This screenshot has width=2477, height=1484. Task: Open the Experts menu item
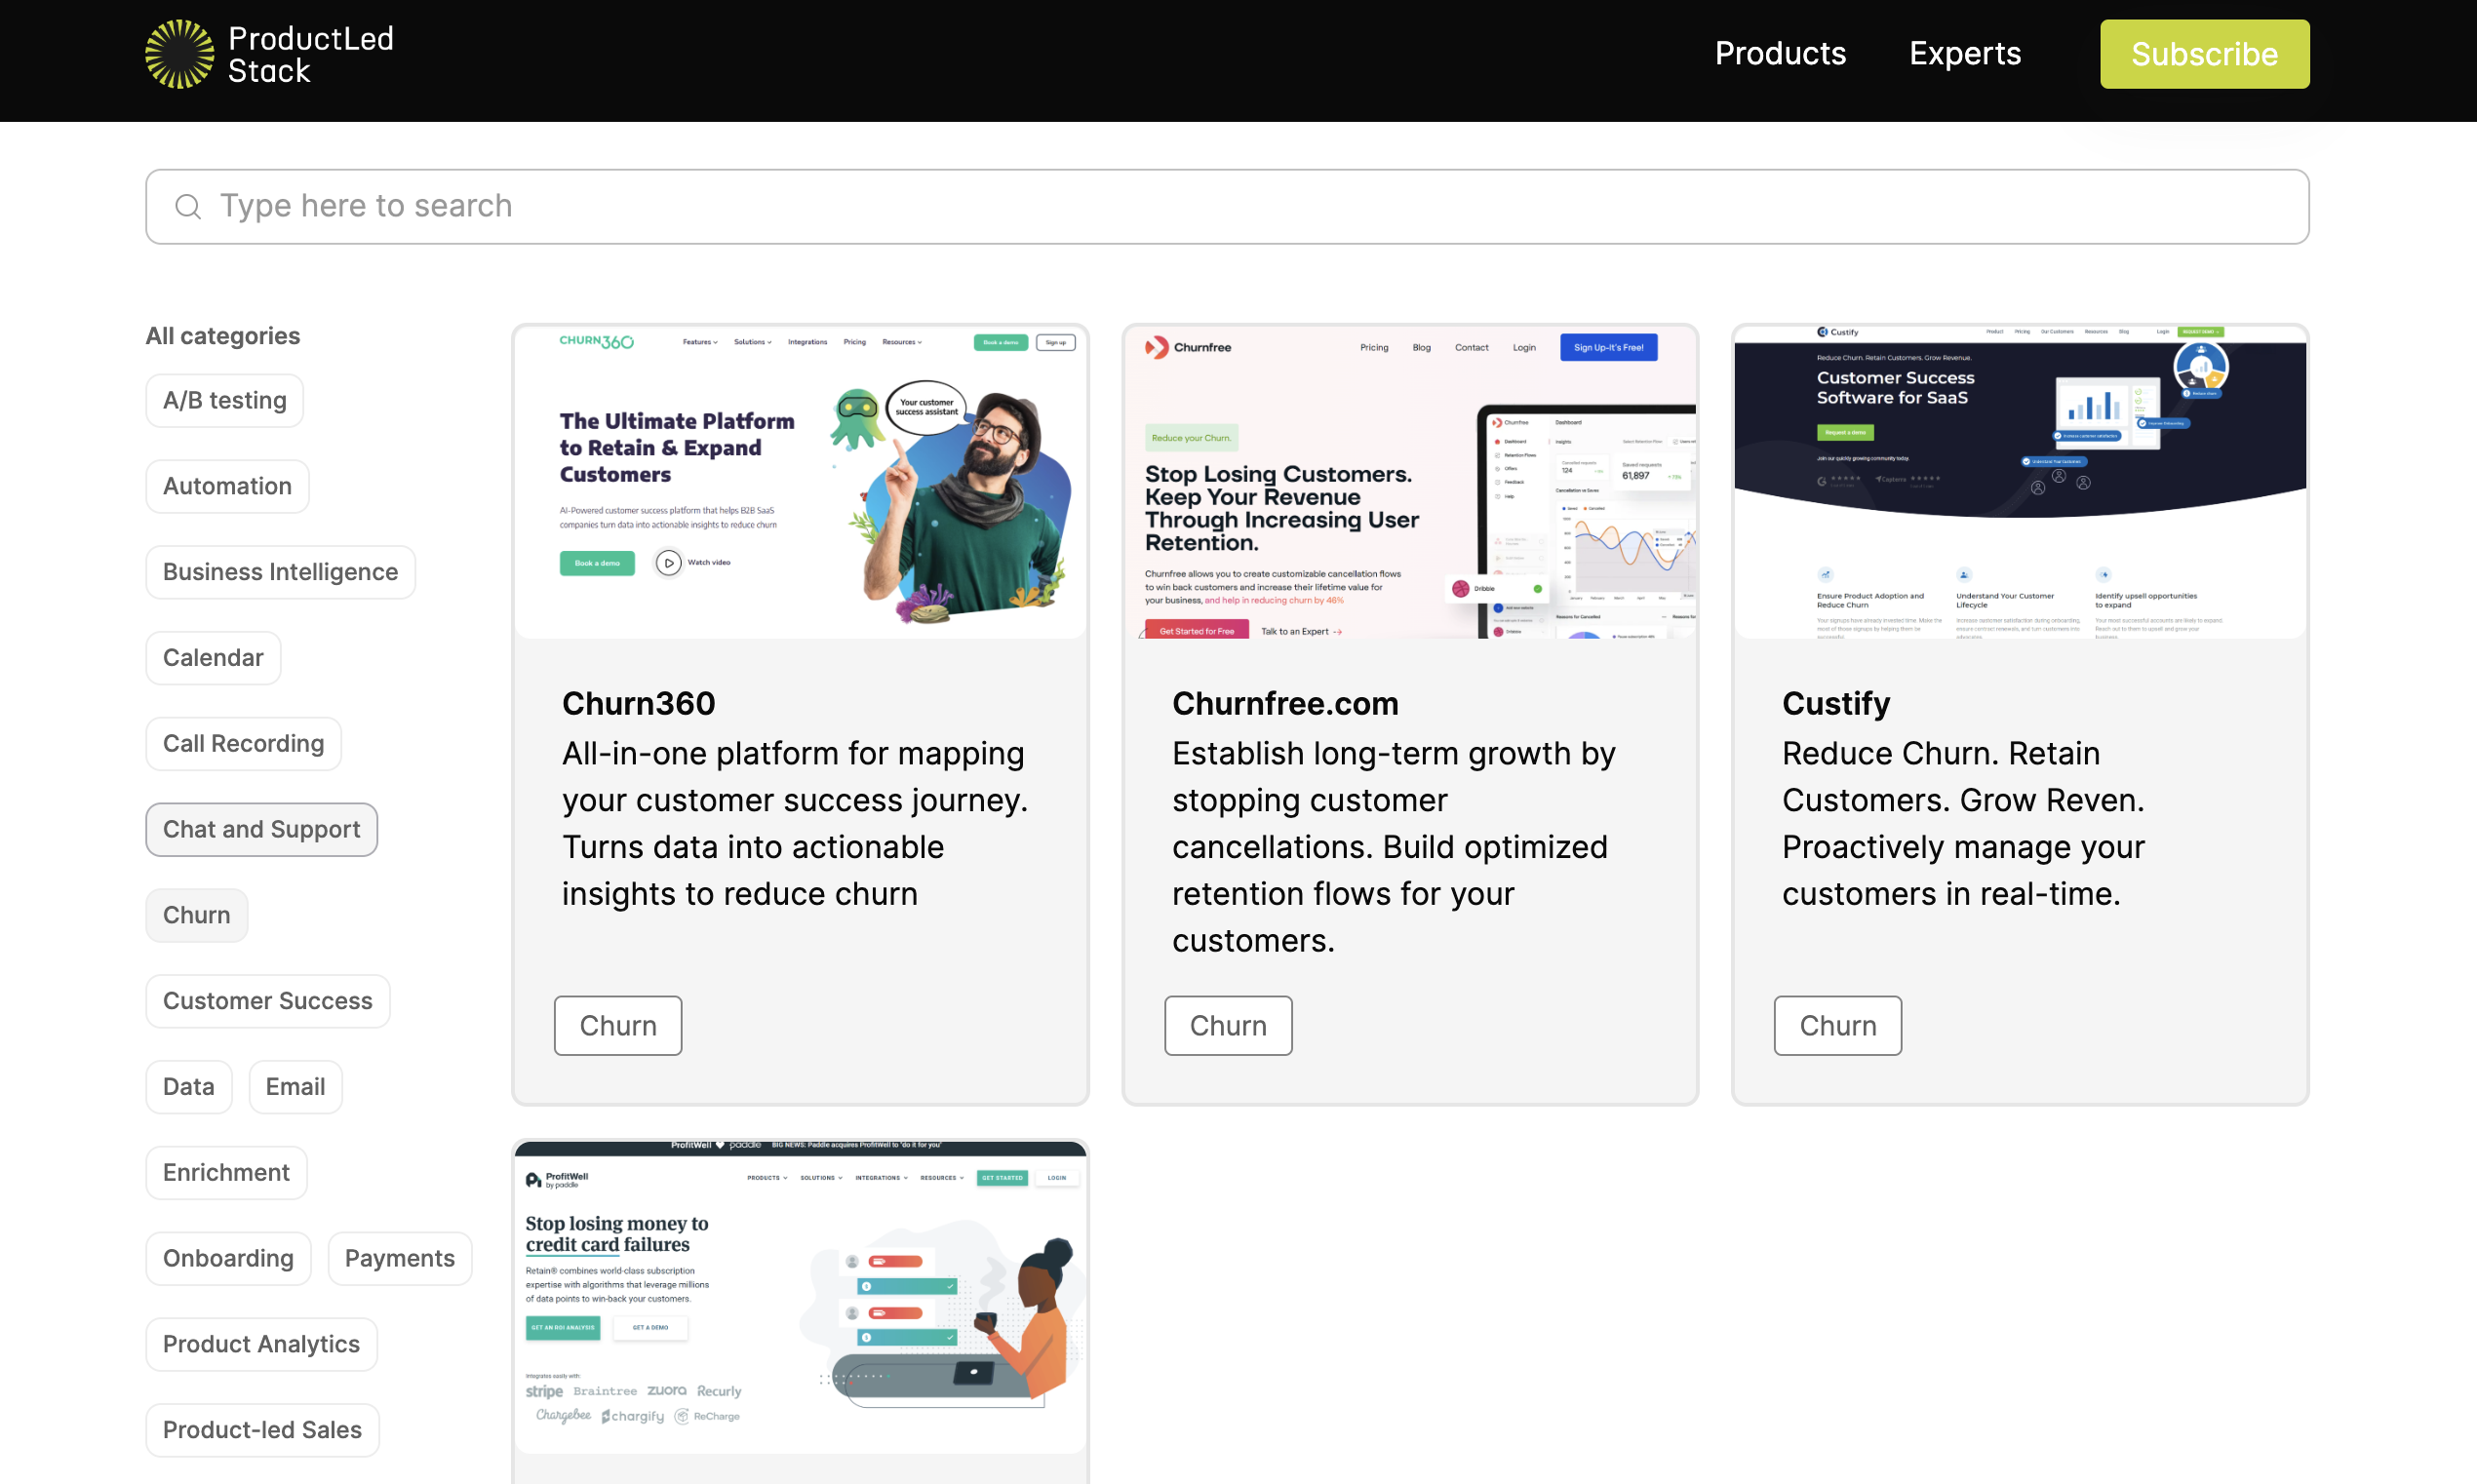tap(1965, 53)
